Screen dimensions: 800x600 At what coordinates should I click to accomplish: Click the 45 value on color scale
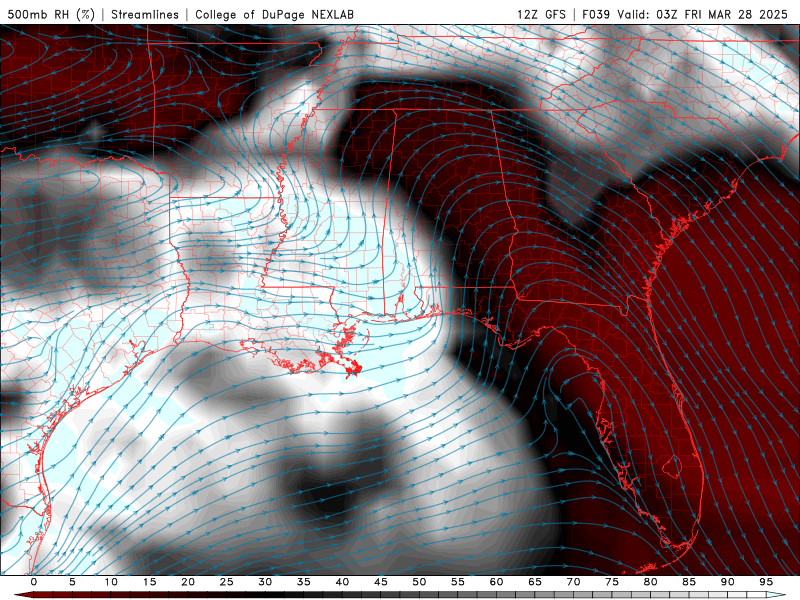381,582
